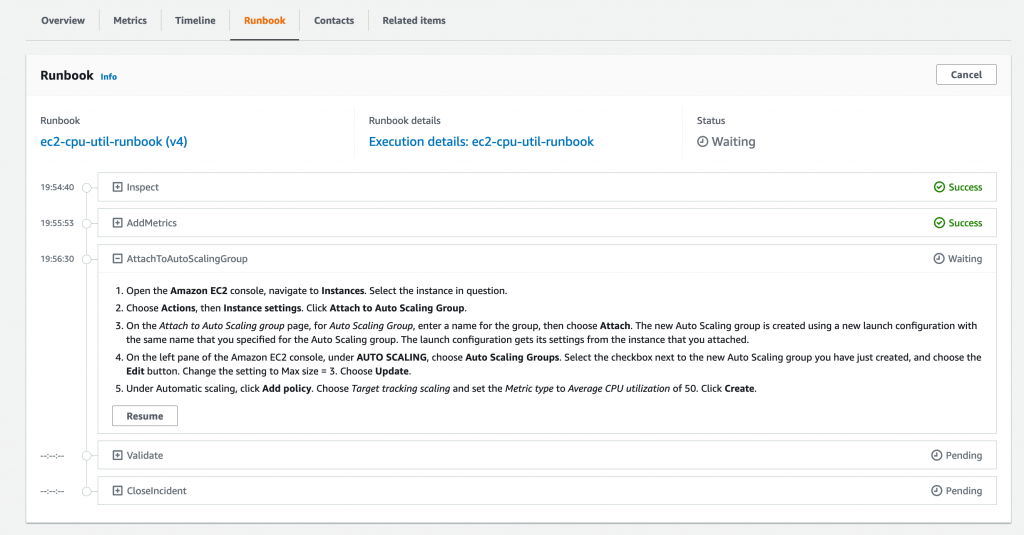
Task: Click the Validate 'Pending' status text
Action: 964,455
